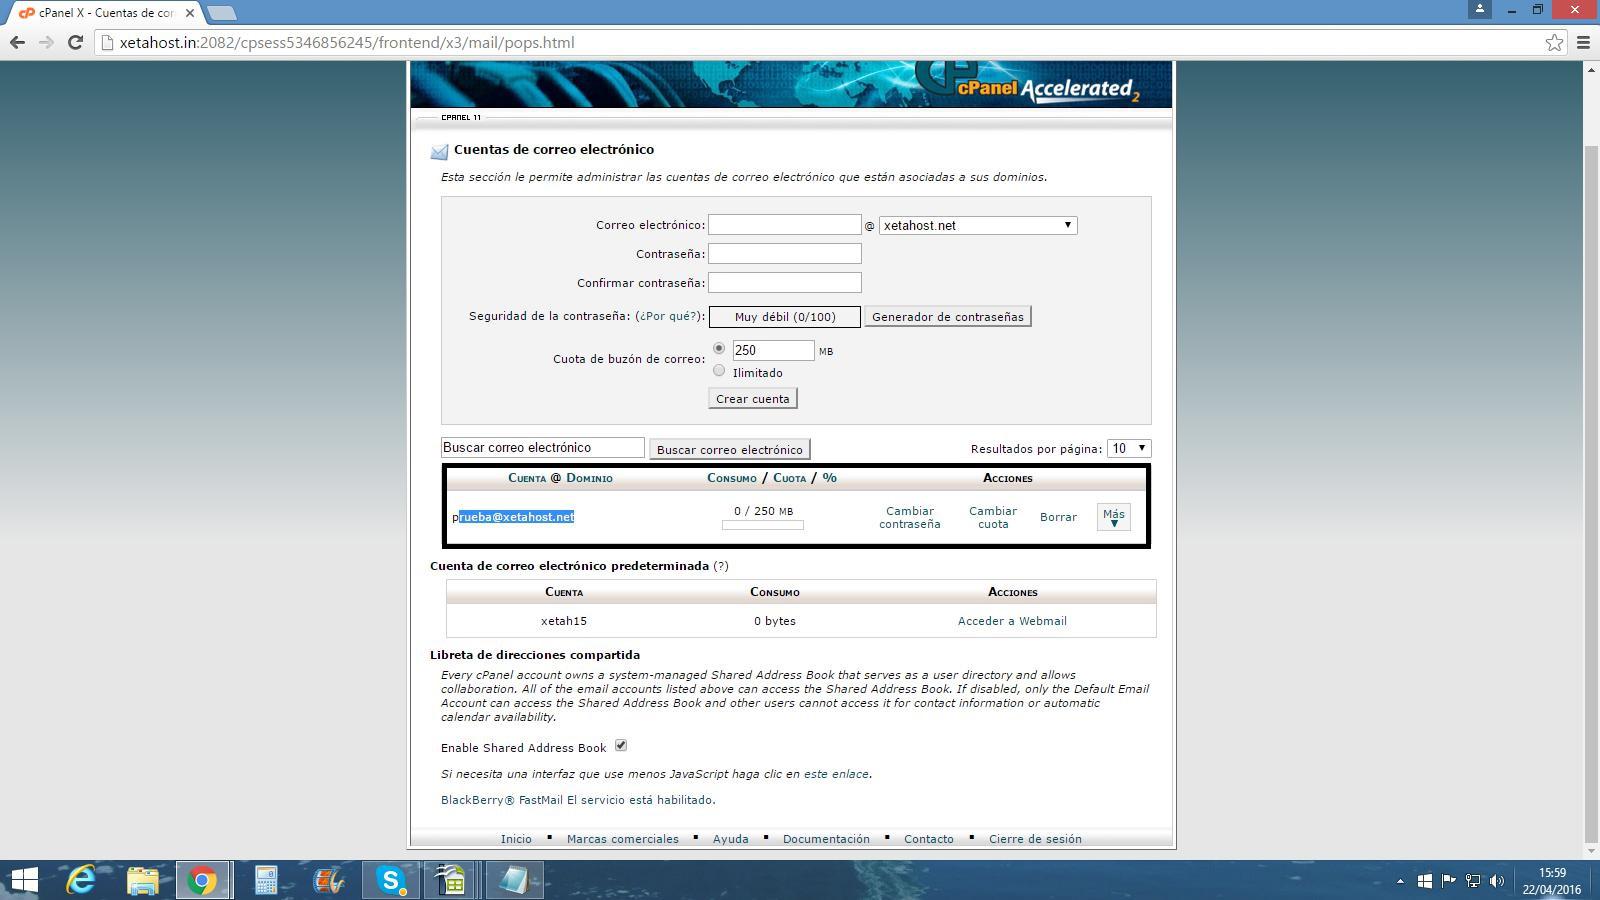Image resolution: width=1600 pixels, height=900 pixels.
Task: Open File Explorer from the taskbar
Action: tap(143, 880)
